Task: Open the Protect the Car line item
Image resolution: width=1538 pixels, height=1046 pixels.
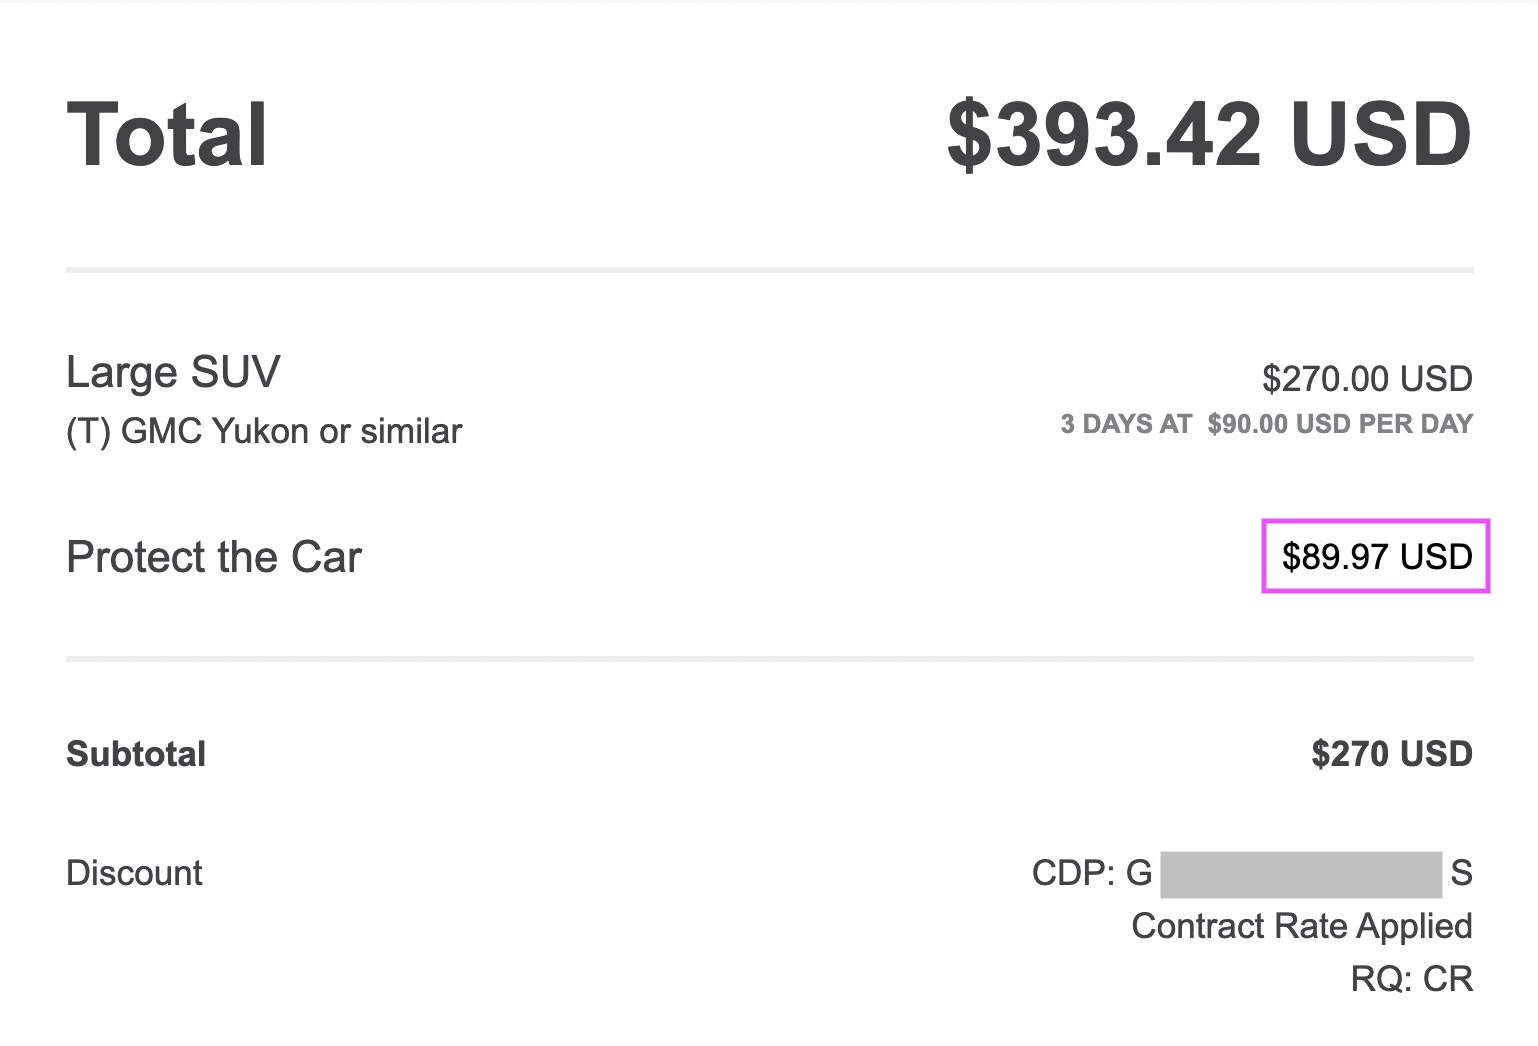Action: pyautogui.click(x=214, y=557)
